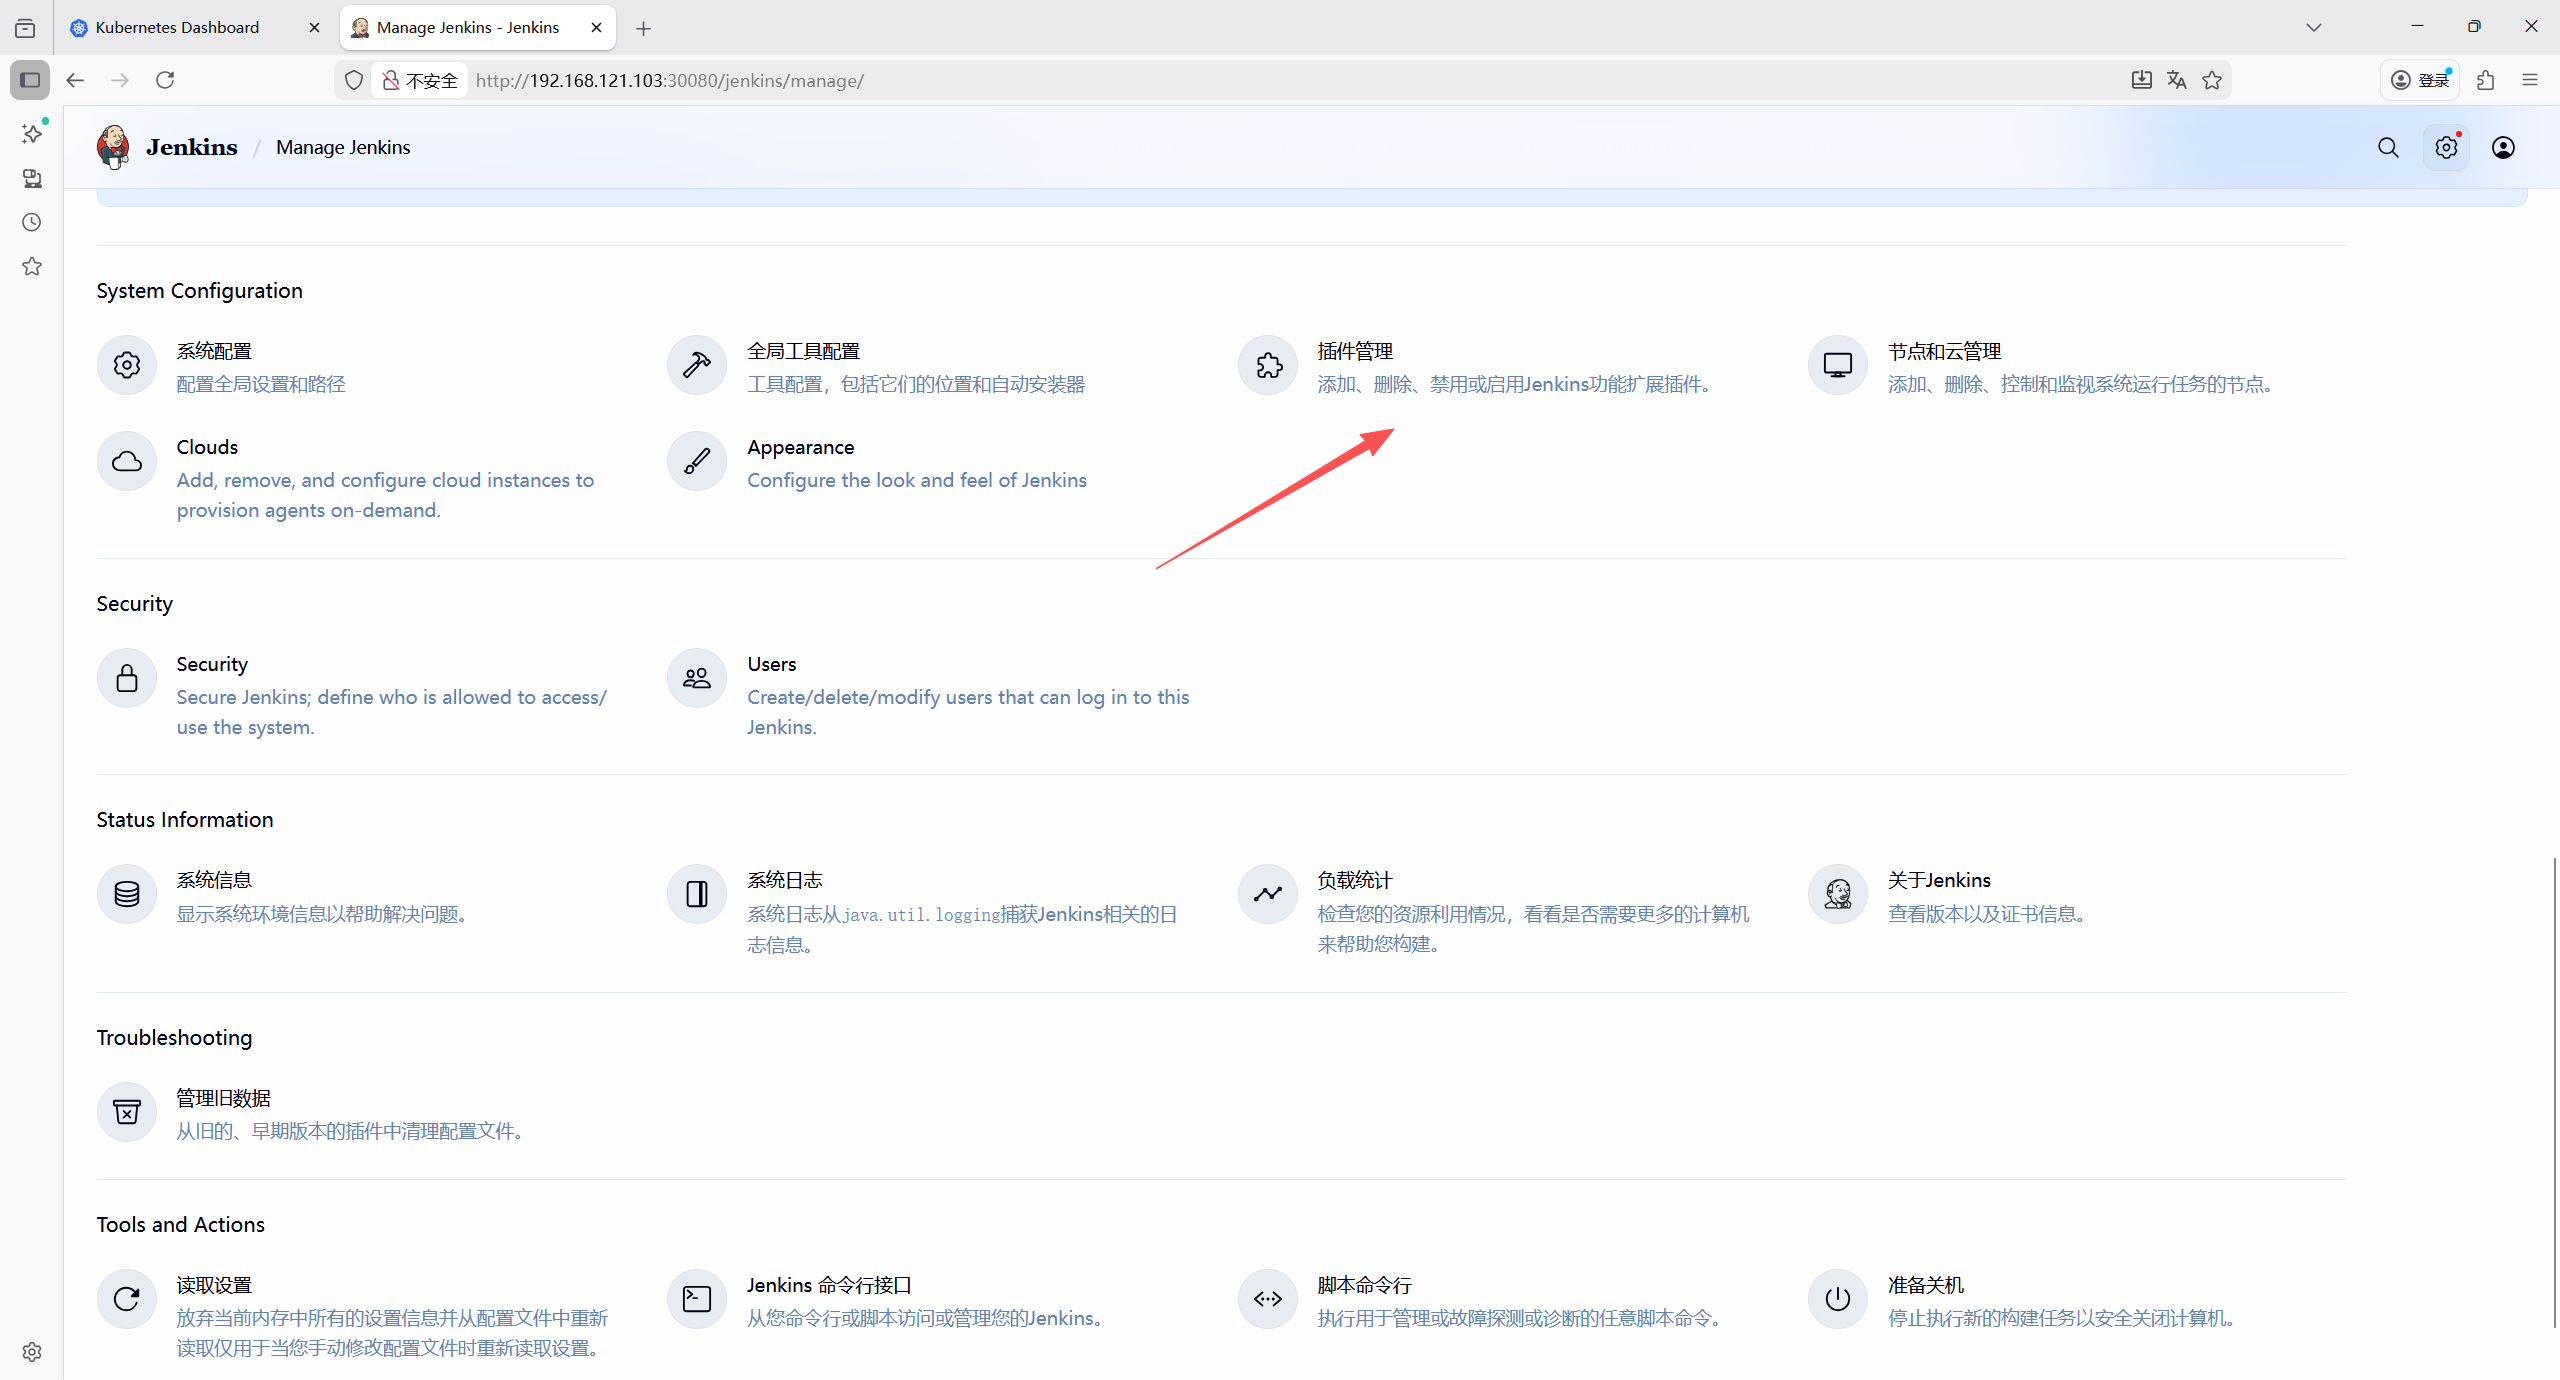The width and height of the screenshot is (2560, 1380).
Task: Bookmark this page with star icon
Action: [x=2212, y=80]
